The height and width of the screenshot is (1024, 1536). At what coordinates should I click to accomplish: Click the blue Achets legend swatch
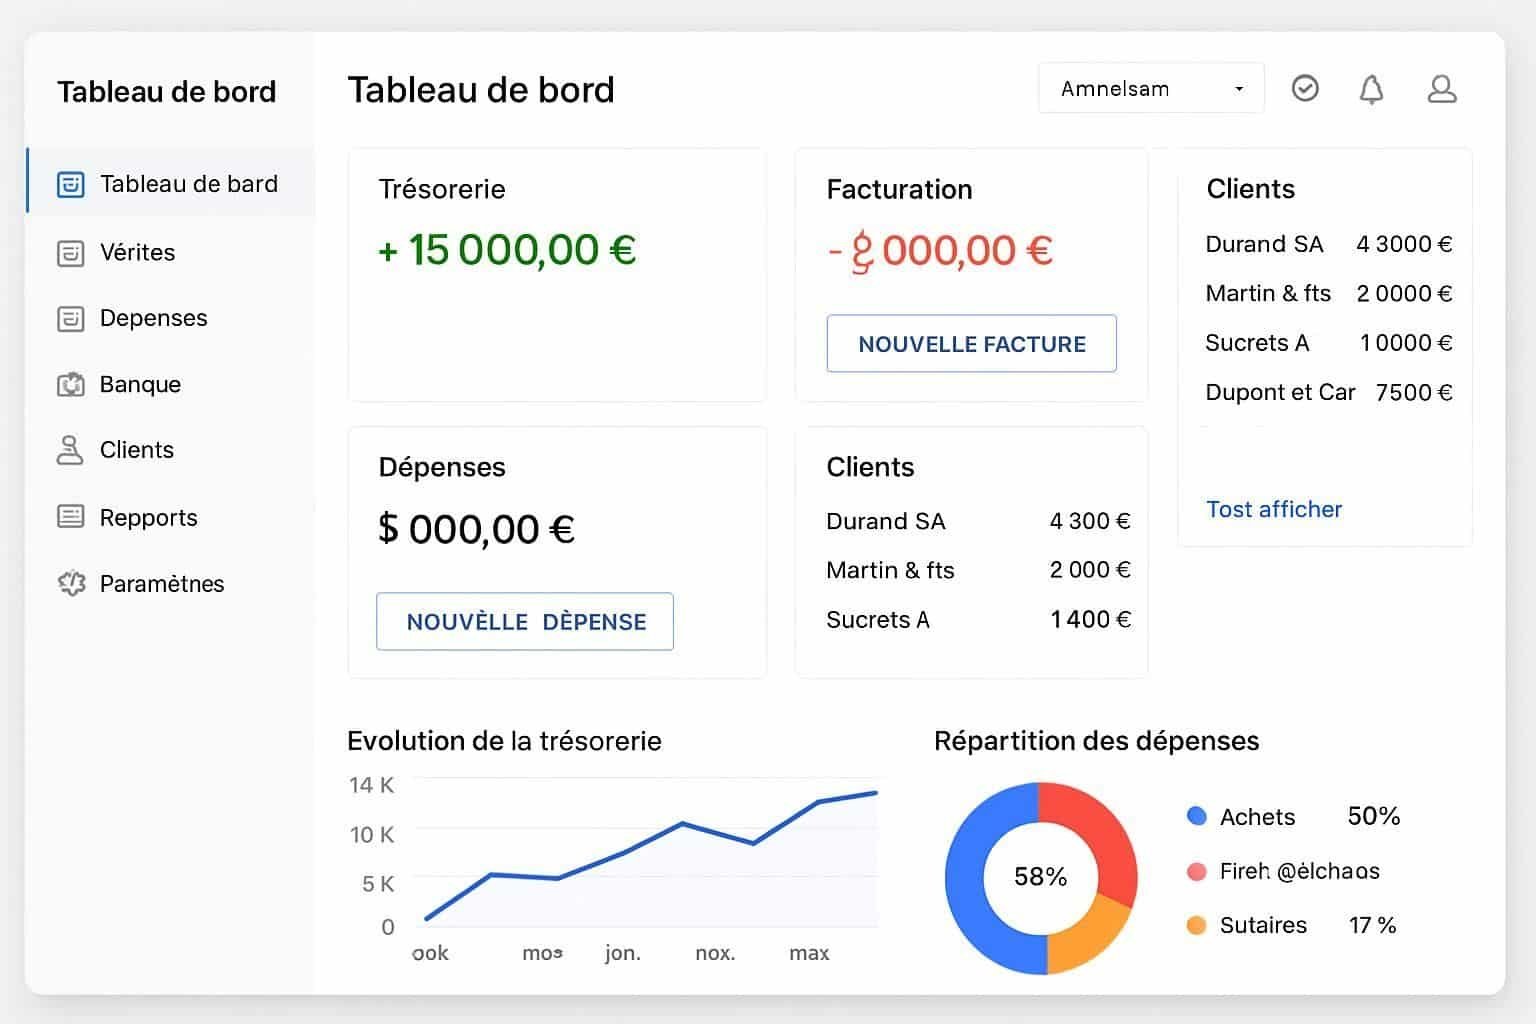click(x=1196, y=816)
